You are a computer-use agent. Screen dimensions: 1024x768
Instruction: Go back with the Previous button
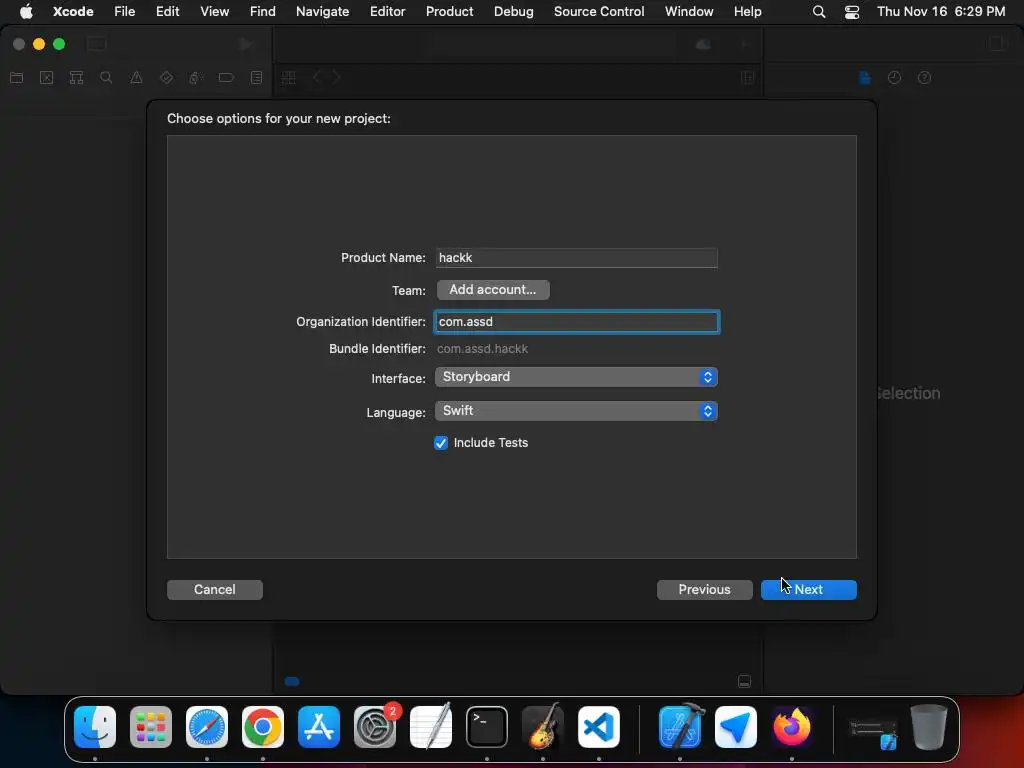(704, 590)
